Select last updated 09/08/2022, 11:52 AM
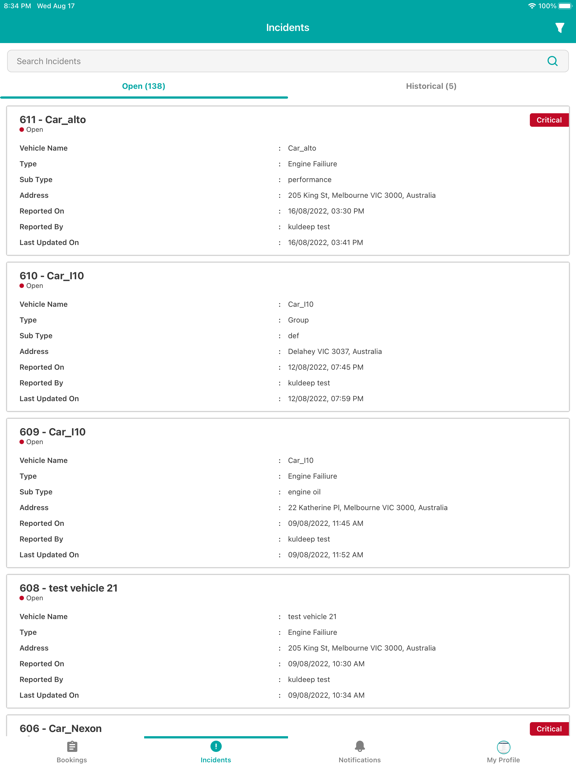The width and height of the screenshot is (576, 768). (x=326, y=555)
